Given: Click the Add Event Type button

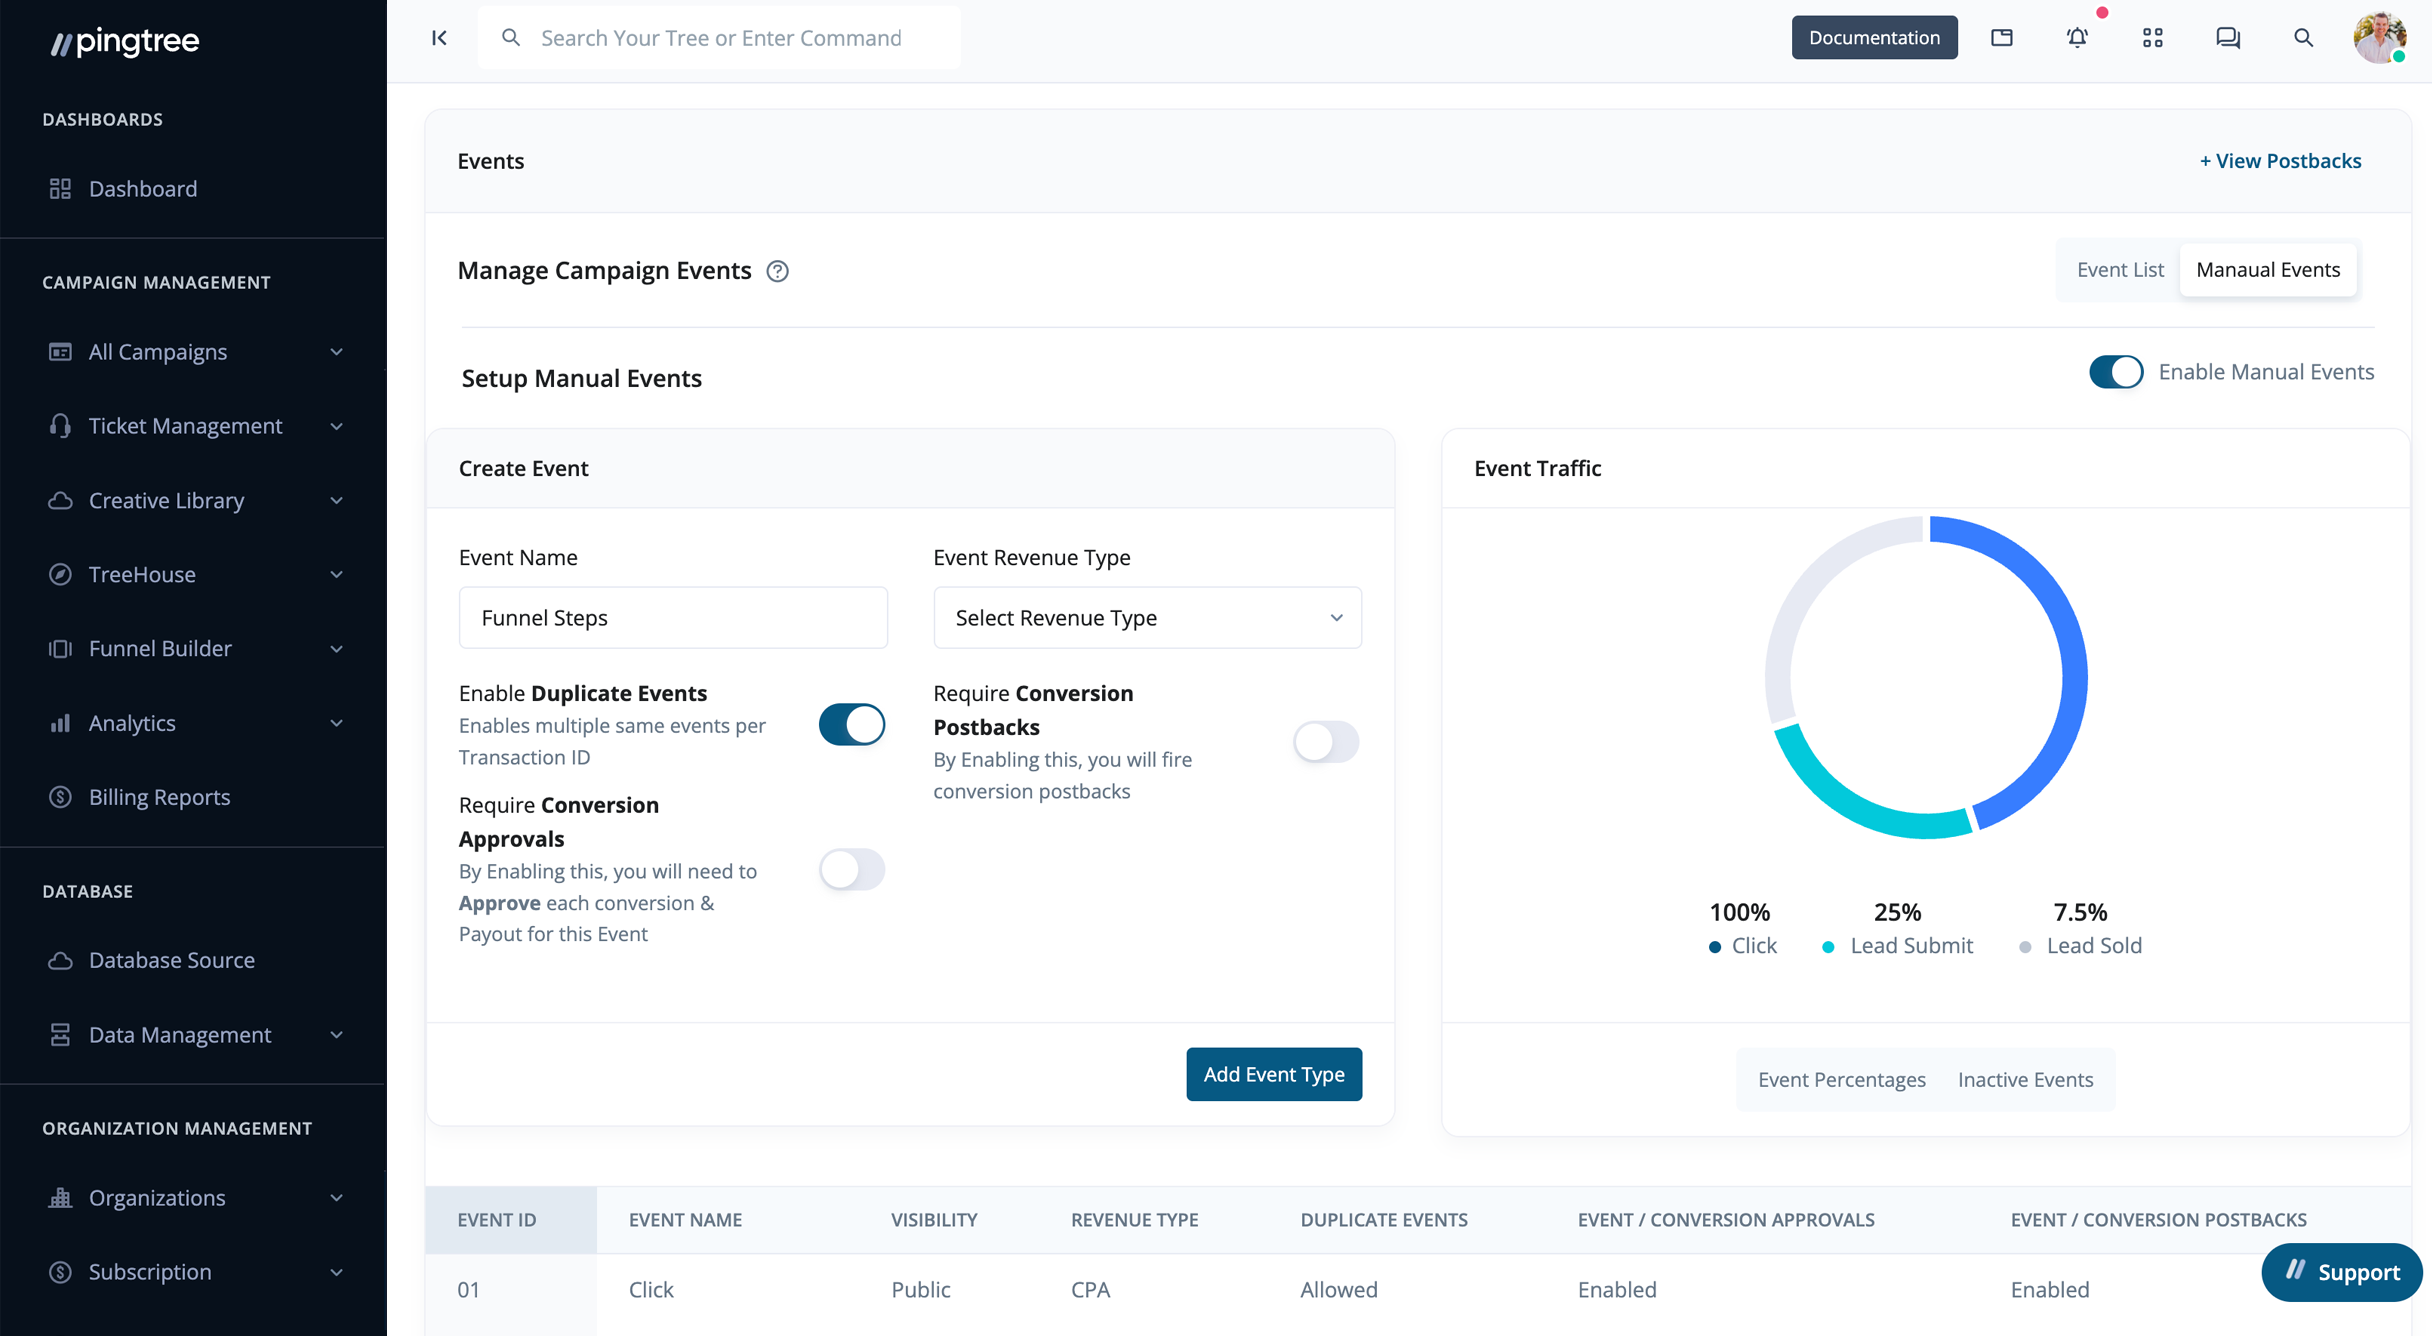Looking at the screenshot, I should click(x=1273, y=1074).
